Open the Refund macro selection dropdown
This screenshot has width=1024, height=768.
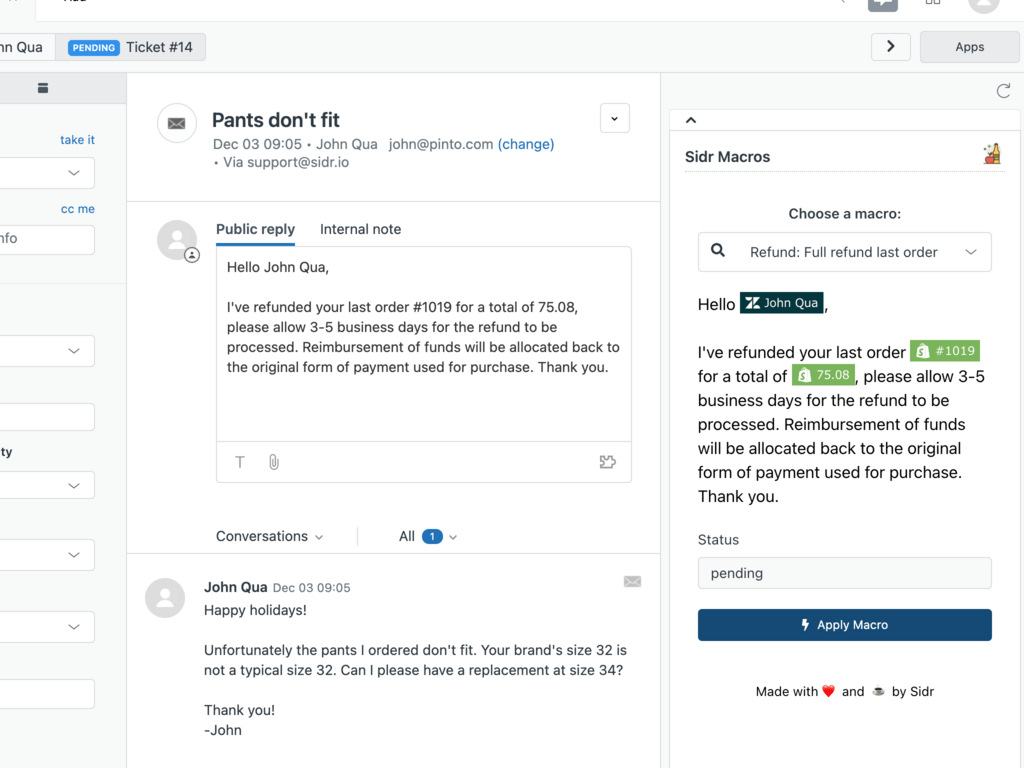click(x=844, y=252)
